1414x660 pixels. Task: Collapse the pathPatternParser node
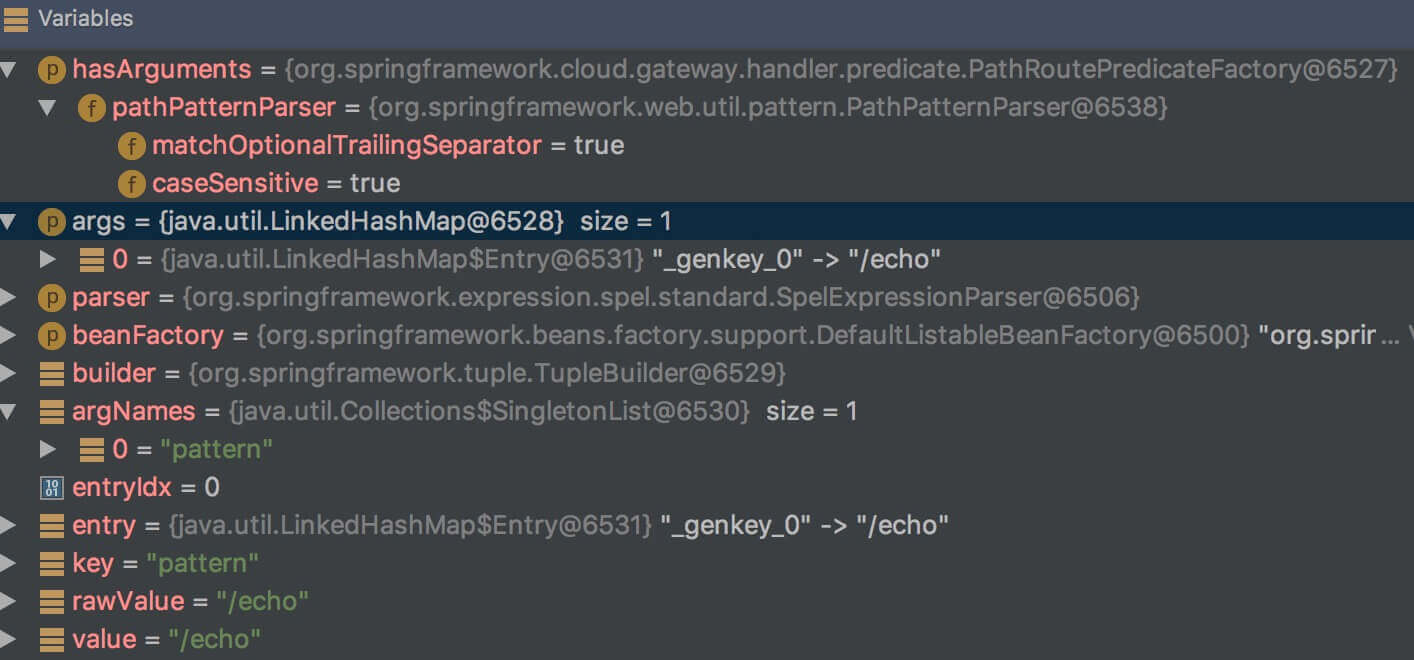[47, 108]
